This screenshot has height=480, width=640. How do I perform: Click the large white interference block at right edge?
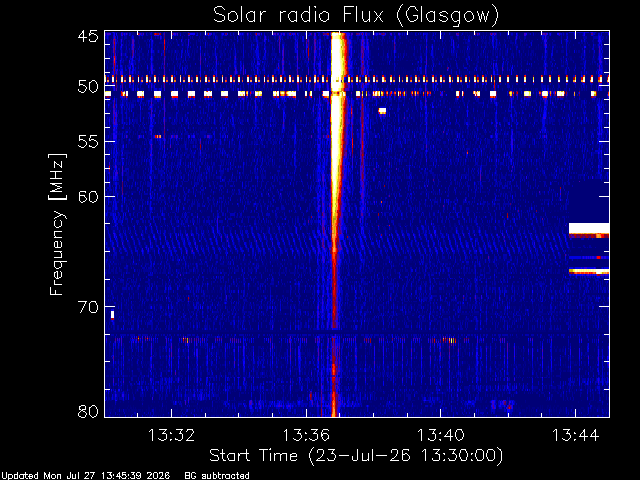pos(589,228)
